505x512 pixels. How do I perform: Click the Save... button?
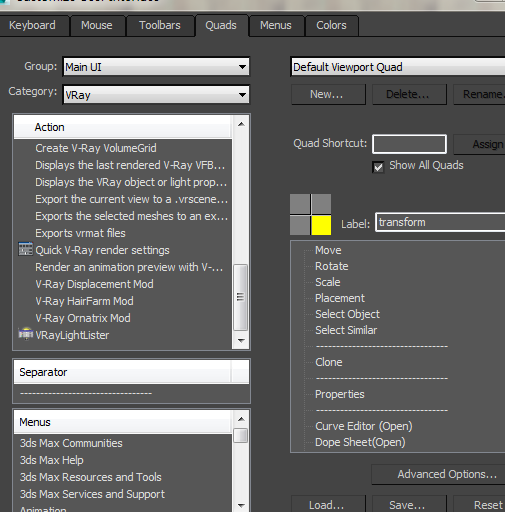click(x=409, y=504)
